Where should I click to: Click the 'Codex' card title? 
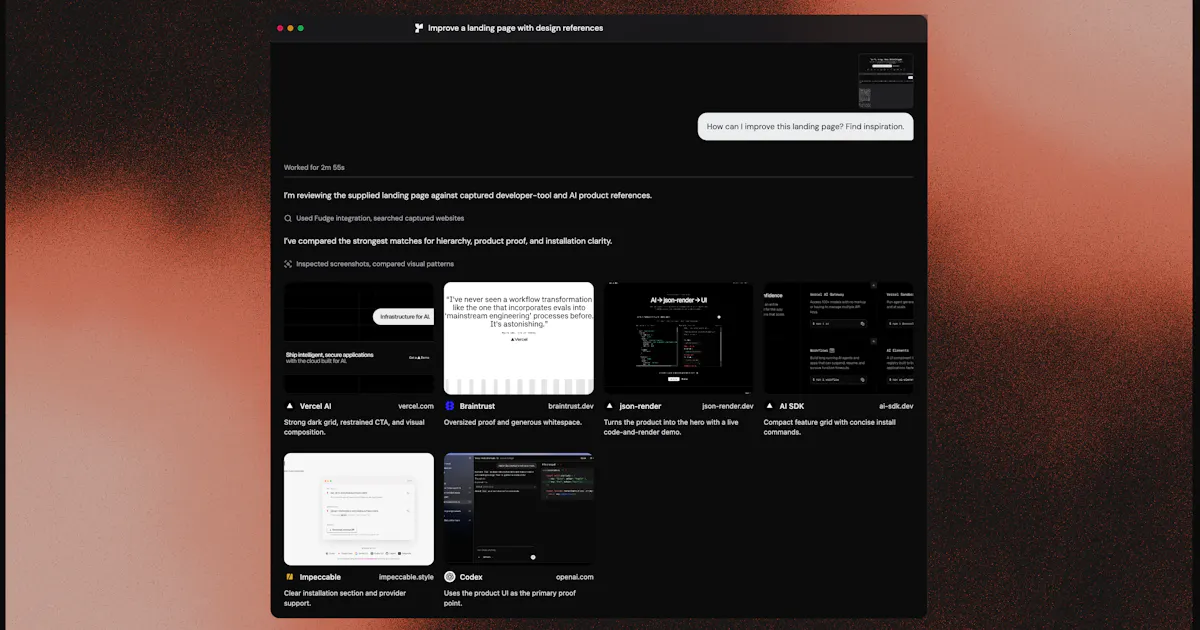click(471, 577)
